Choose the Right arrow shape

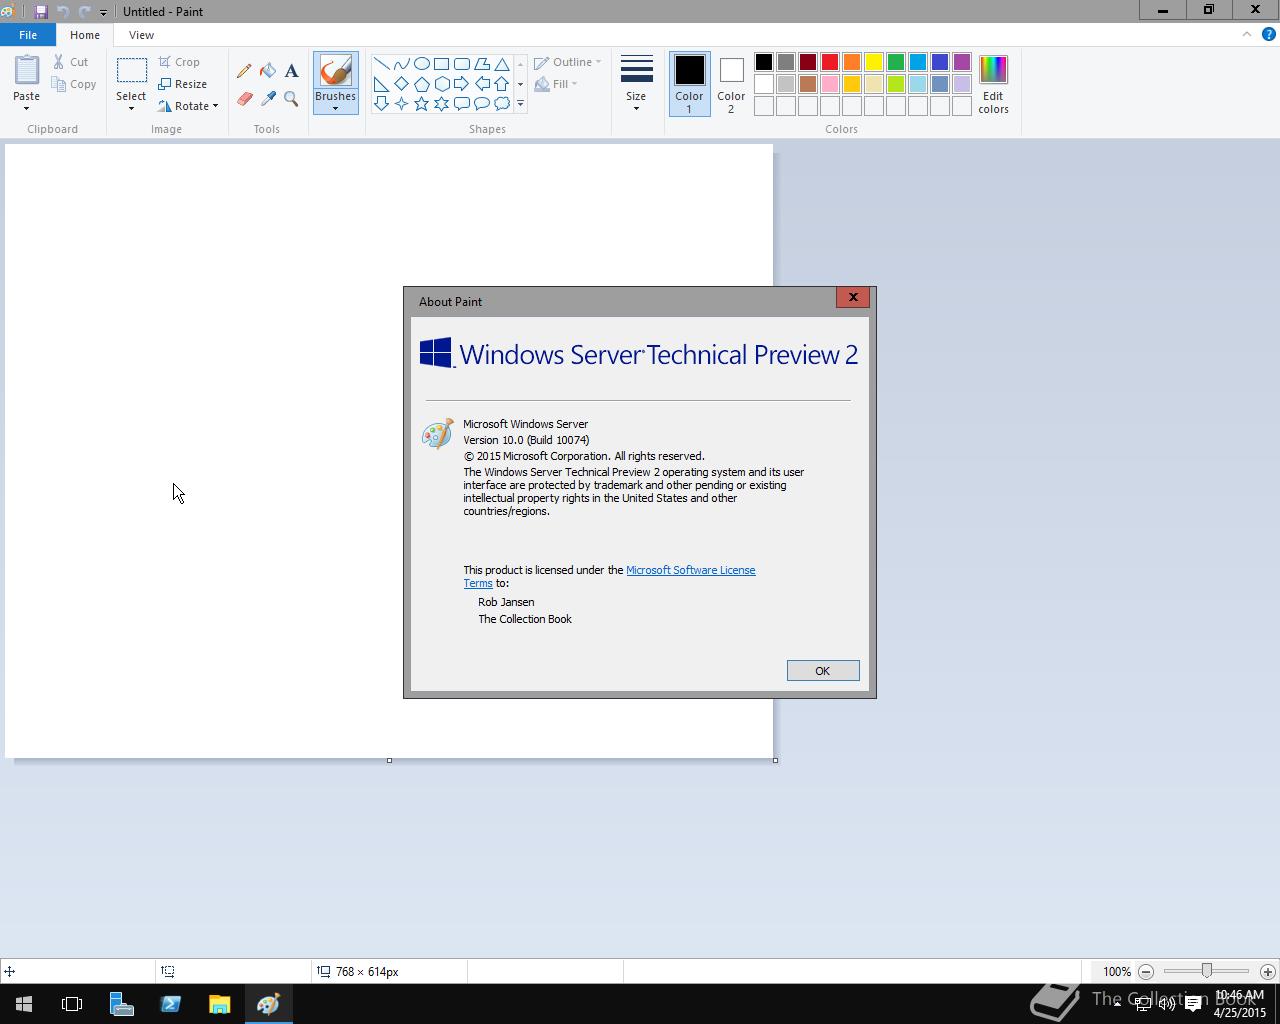(x=461, y=84)
